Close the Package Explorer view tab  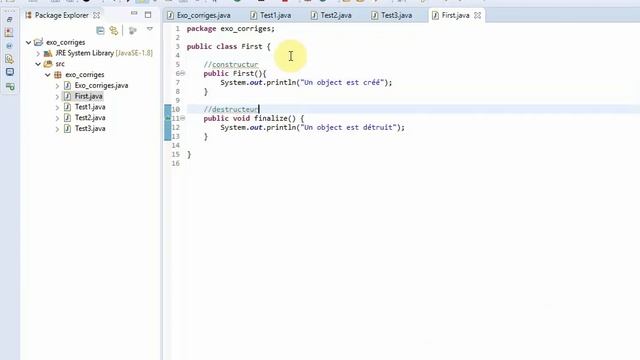(96, 15)
